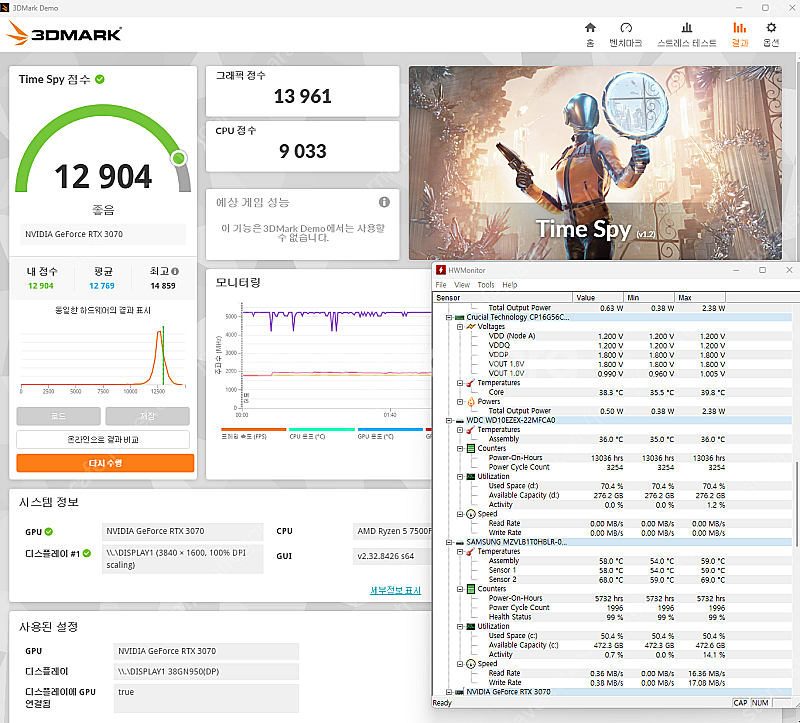Open the Benchmarks (벤치마크) gauge icon
800x723 pixels.
pos(626,28)
